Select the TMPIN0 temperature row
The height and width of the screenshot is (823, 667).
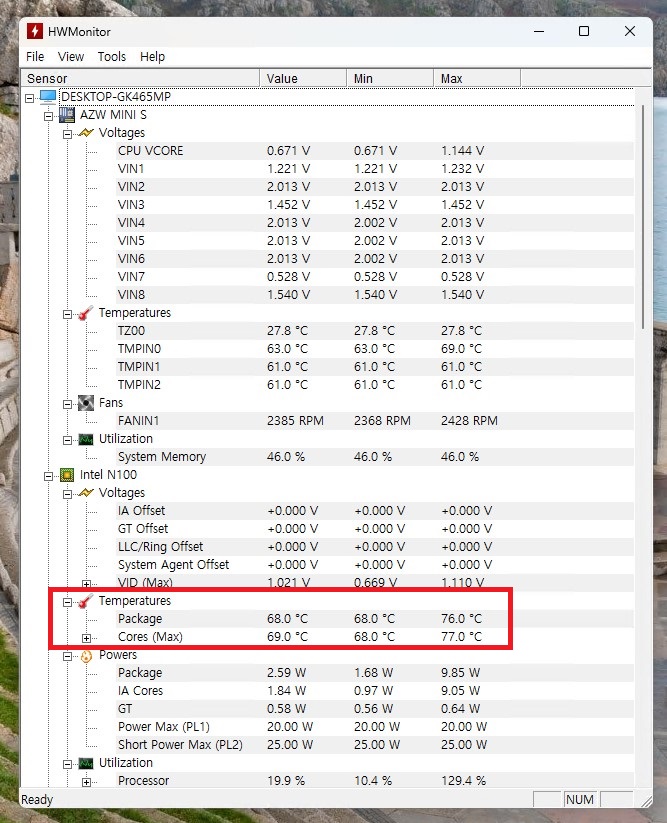[x=375, y=349]
